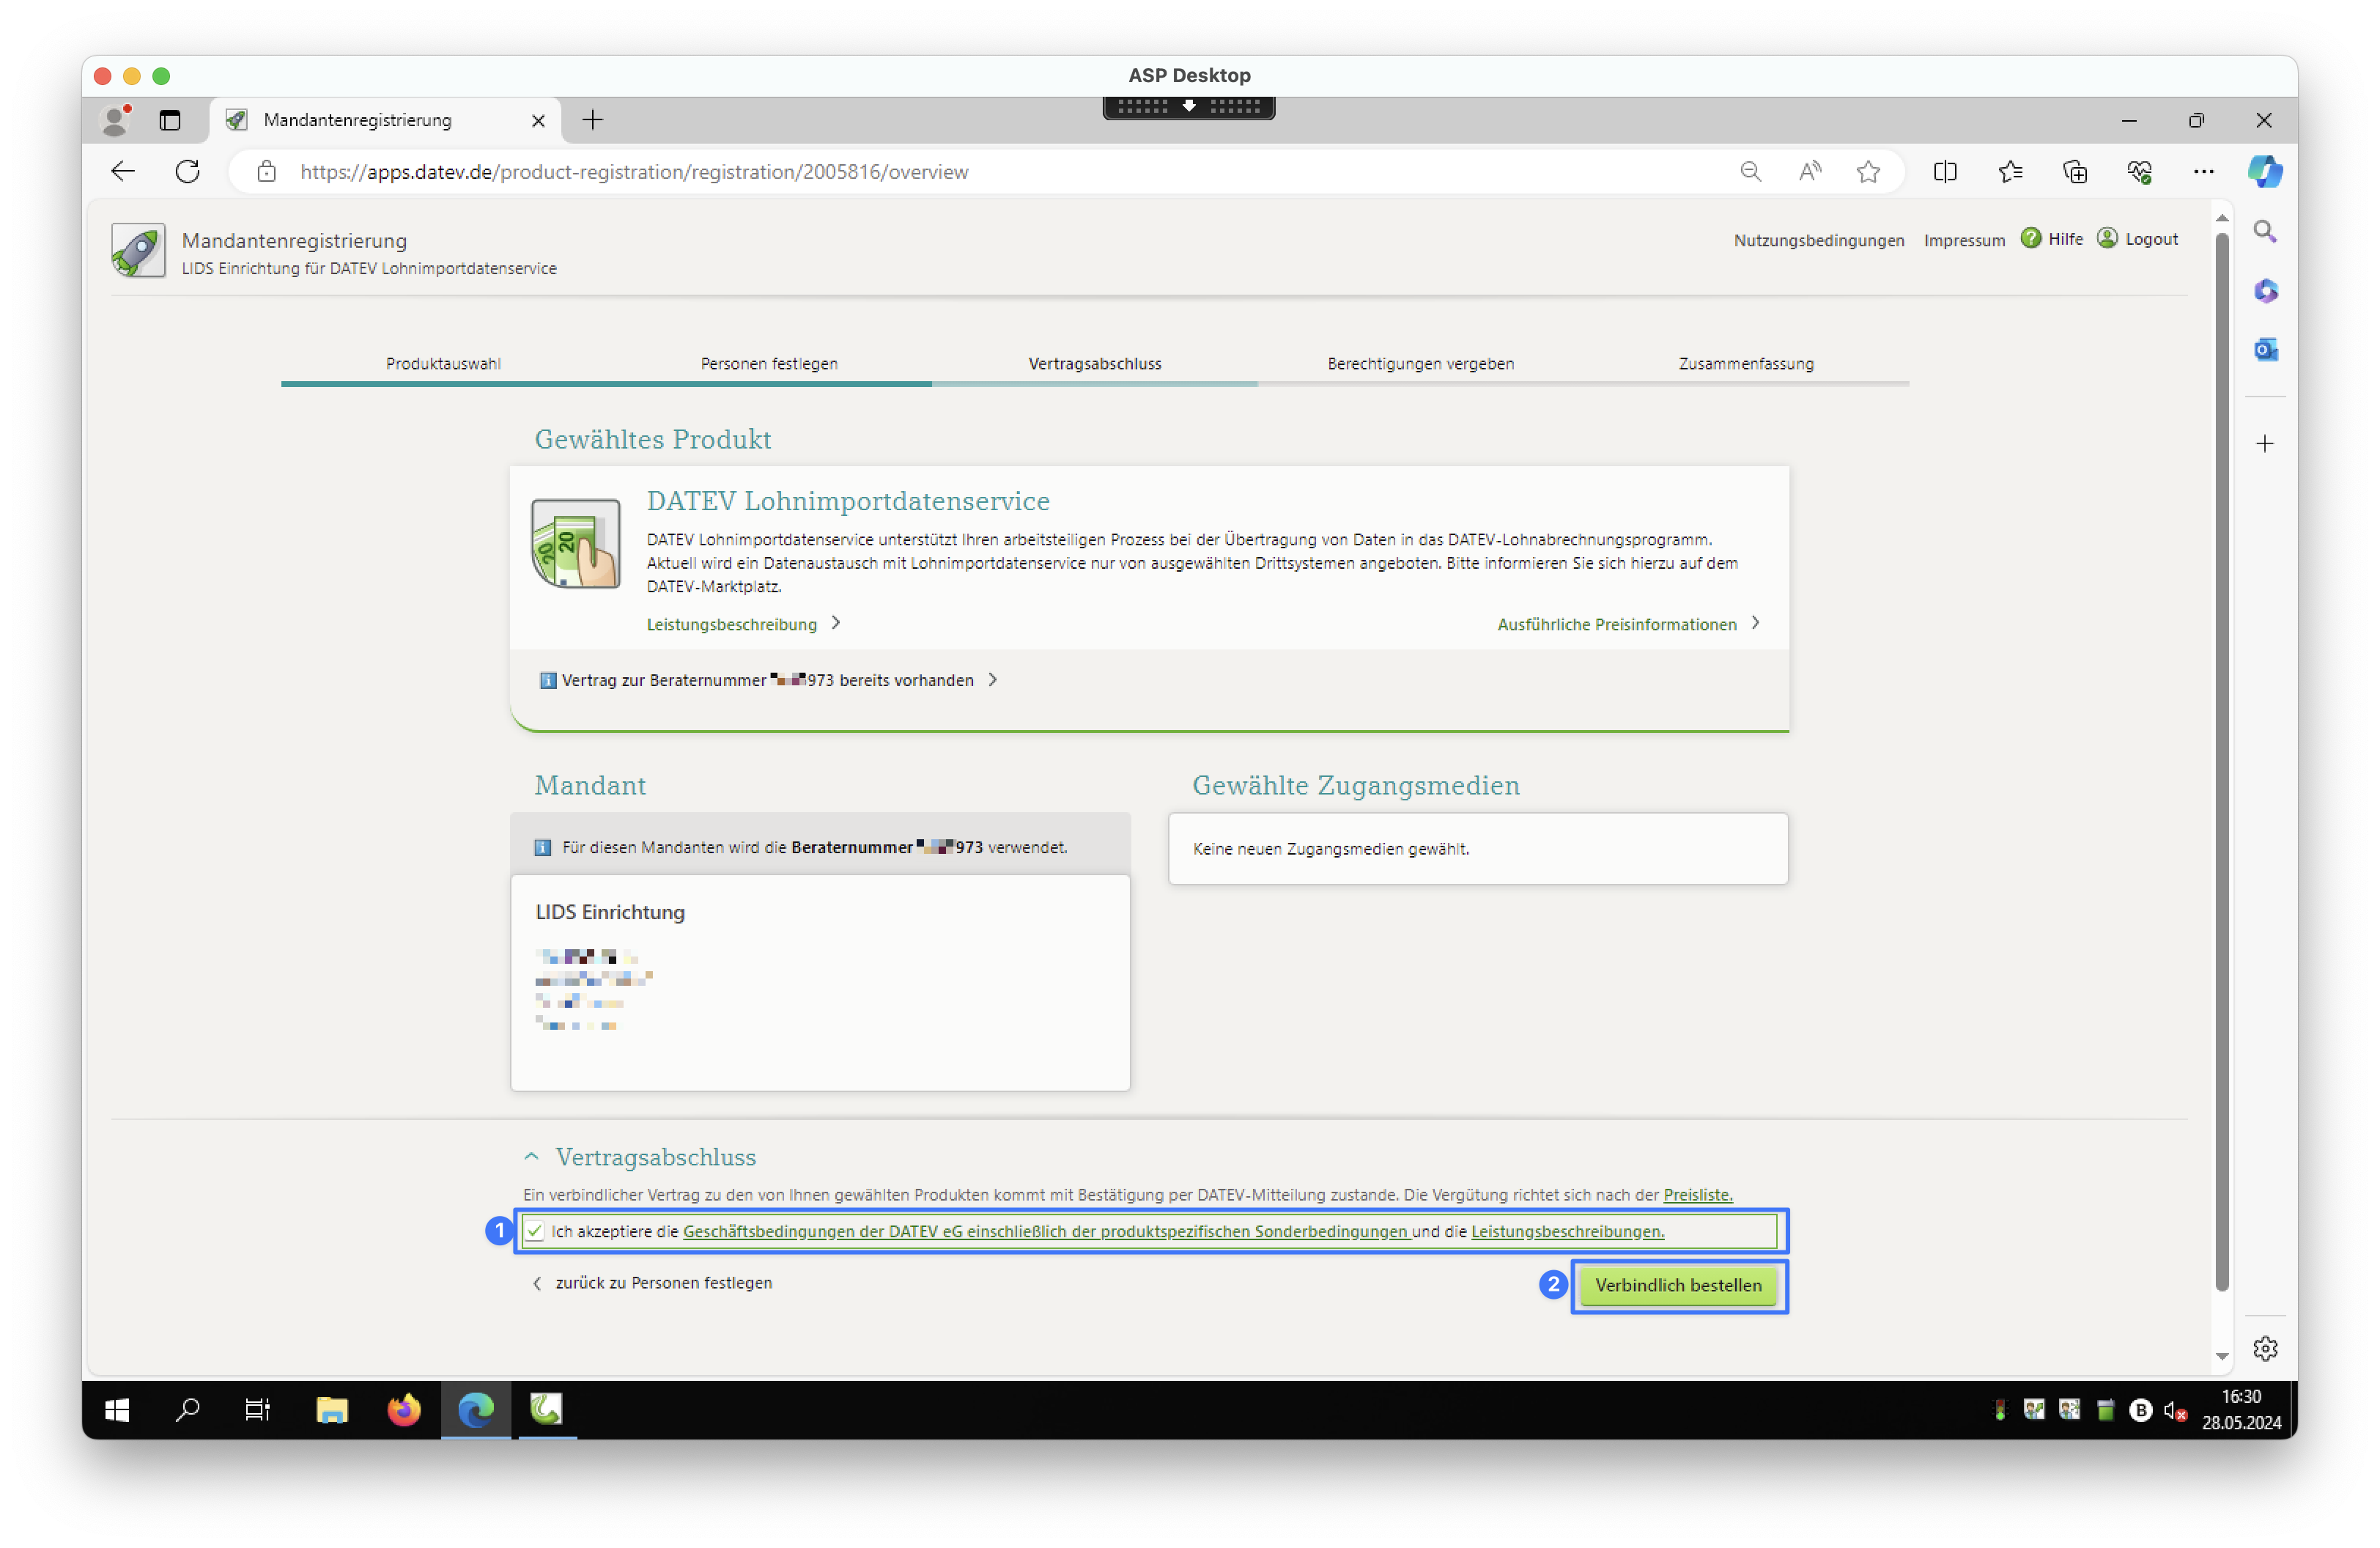Open the Edge sidebar search icon
The height and width of the screenshot is (1548, 2380).
pos(2265,232)
